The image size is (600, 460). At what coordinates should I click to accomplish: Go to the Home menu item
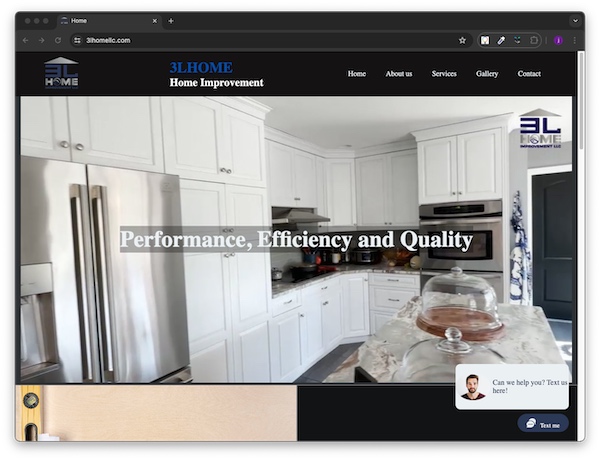click(356, 74)
